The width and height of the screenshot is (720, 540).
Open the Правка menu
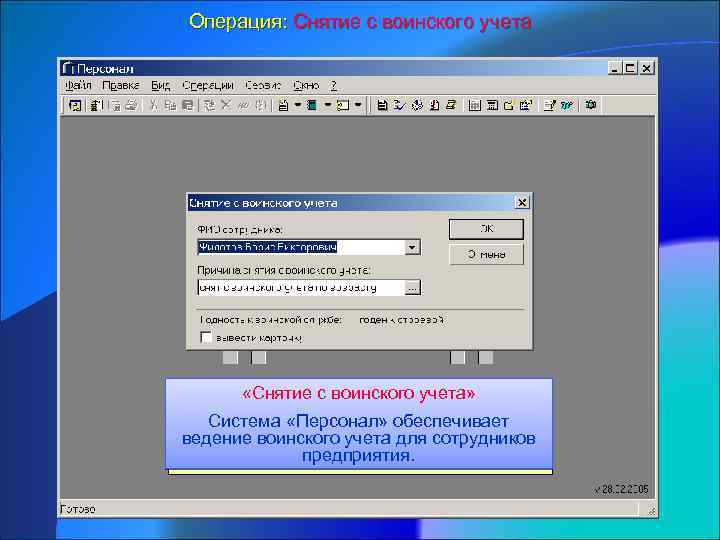(121, 85)
